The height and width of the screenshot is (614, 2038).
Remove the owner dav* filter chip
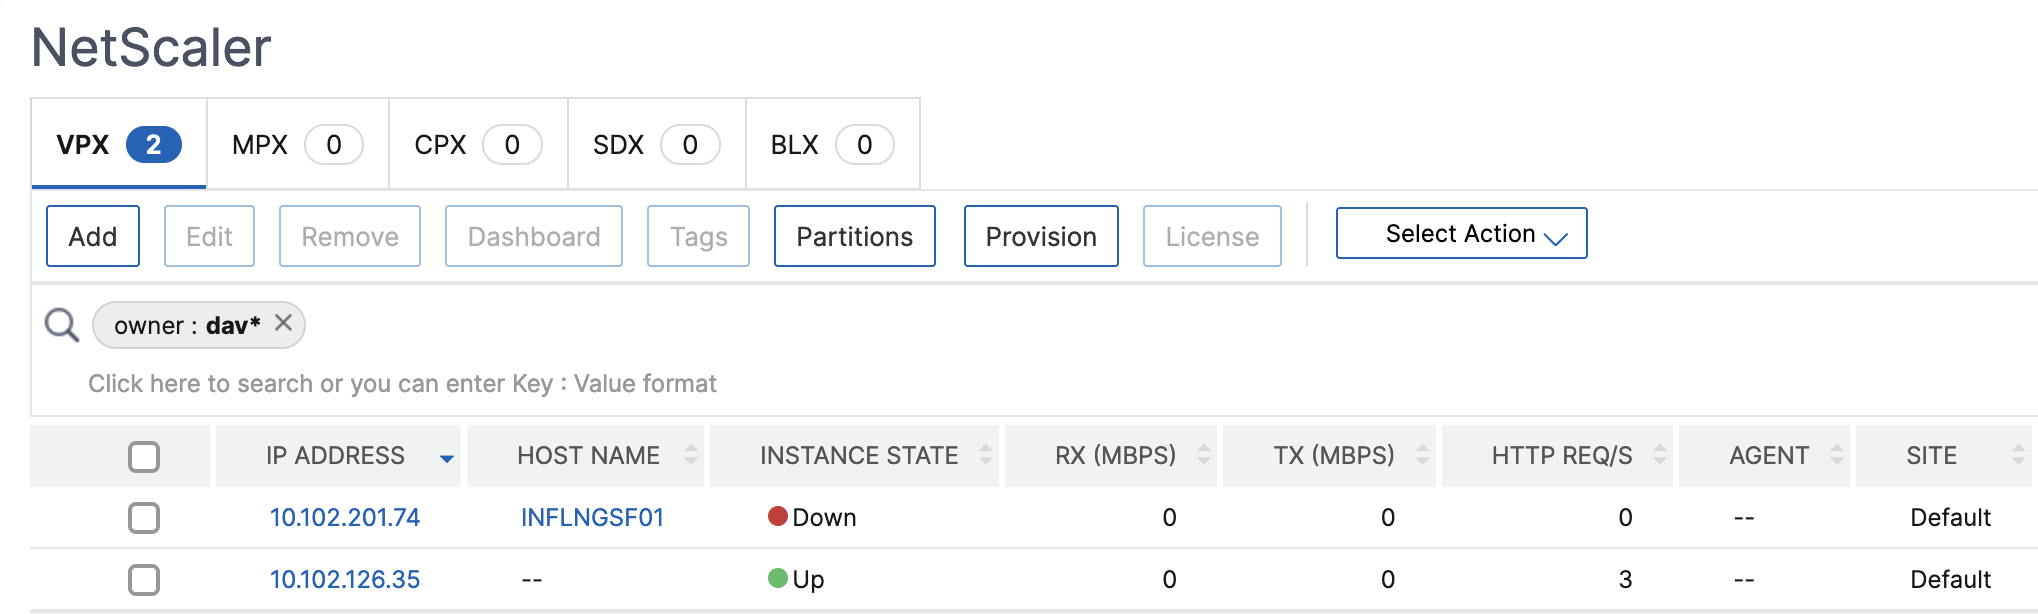click(x=283, y=323)
